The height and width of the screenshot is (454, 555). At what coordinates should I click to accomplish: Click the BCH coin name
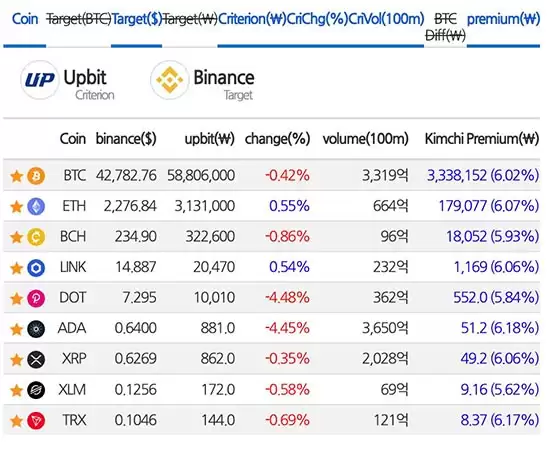tap(73, 236)
